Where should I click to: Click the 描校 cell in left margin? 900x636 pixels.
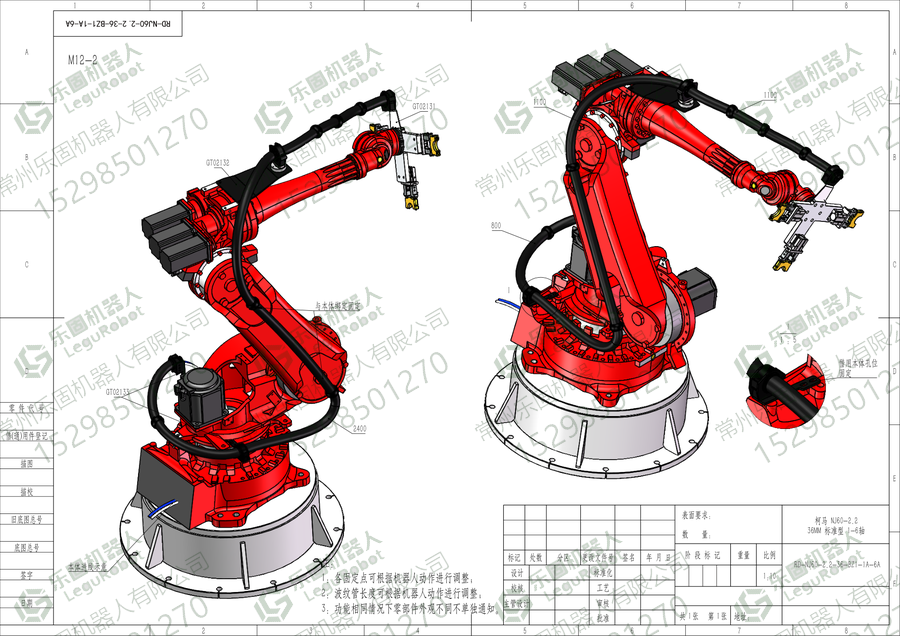(27, 492)
